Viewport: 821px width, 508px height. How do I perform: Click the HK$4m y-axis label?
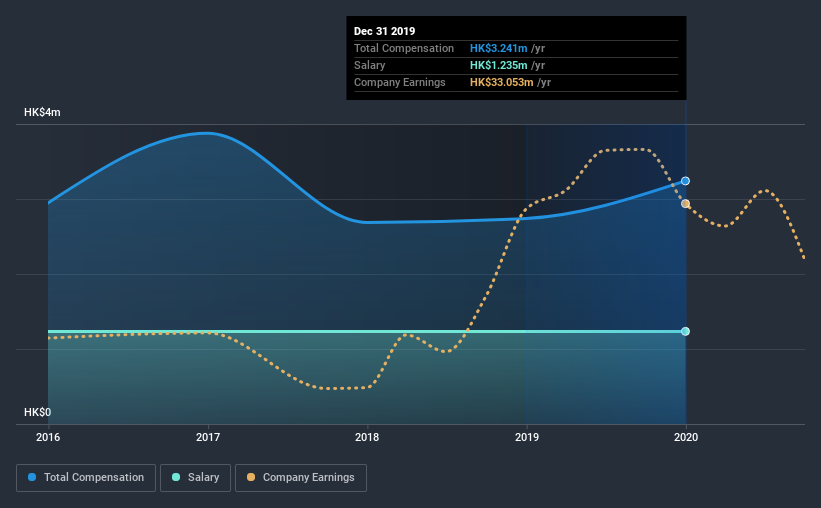click(42, 113)
